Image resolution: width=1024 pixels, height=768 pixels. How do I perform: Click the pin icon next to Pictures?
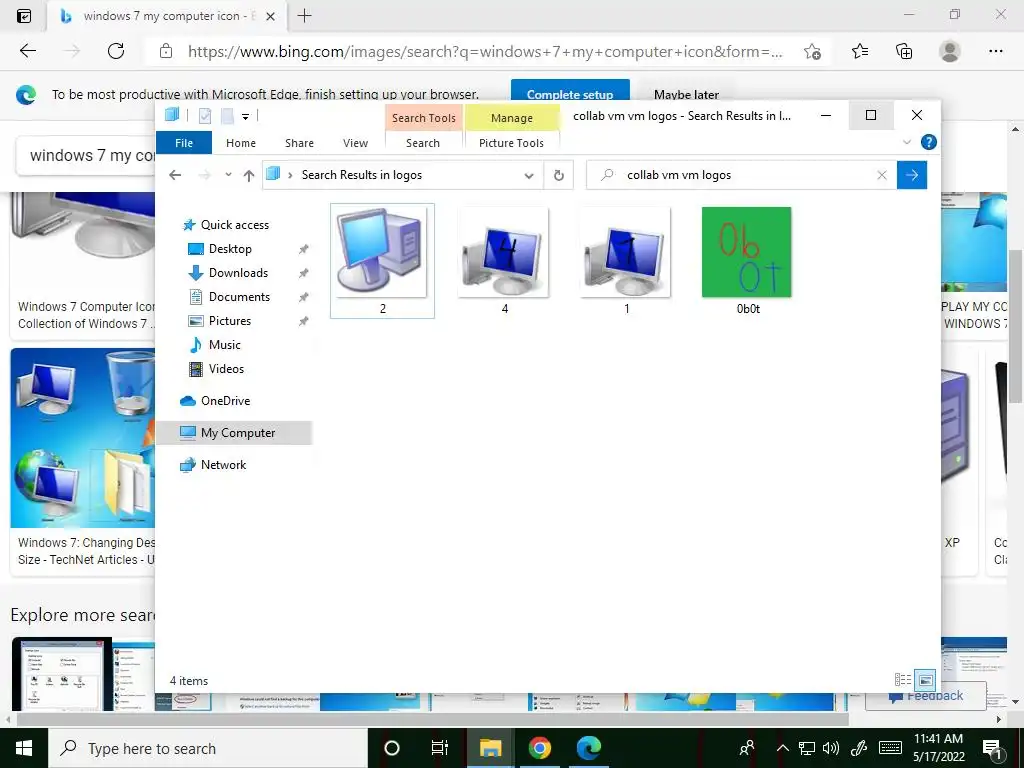[303, 321]
